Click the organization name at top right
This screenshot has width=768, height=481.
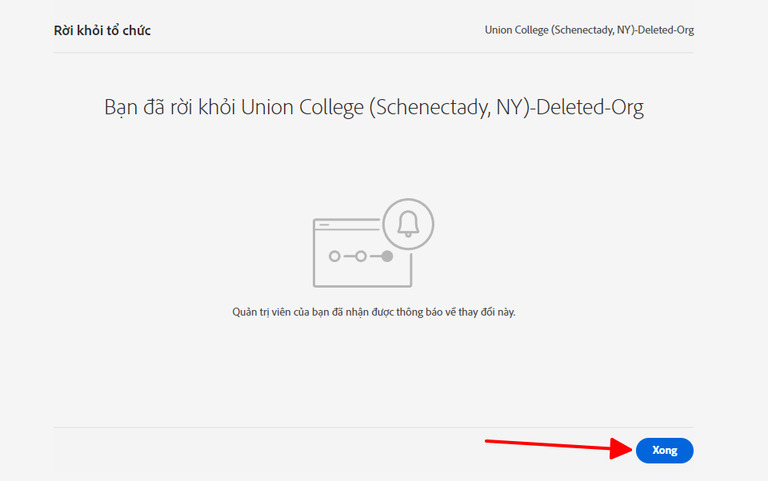coord(589,30)
